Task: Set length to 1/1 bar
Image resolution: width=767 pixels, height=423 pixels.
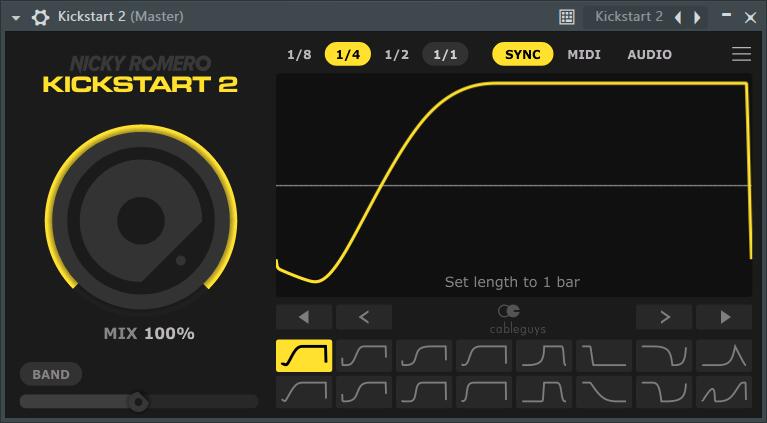Action: (445, 54)
